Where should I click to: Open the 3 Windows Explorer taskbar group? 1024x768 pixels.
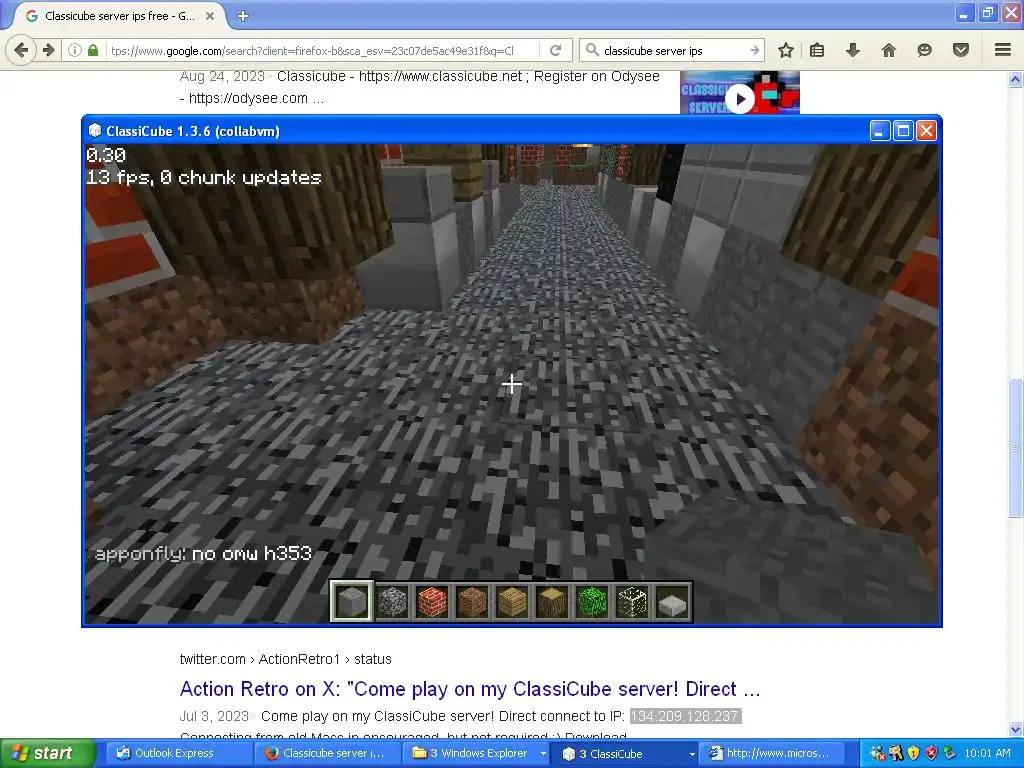click(x=475, y=753)
